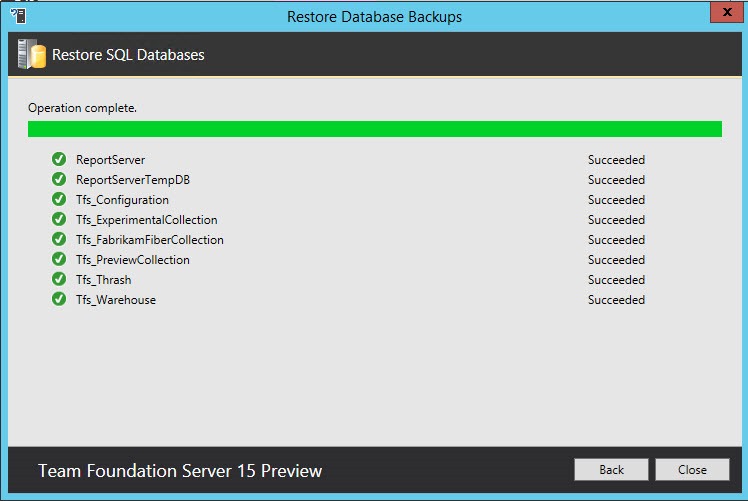Click the green checkmark beside Tfs_Thrash
748x501 pixels.
click(59, 280)
